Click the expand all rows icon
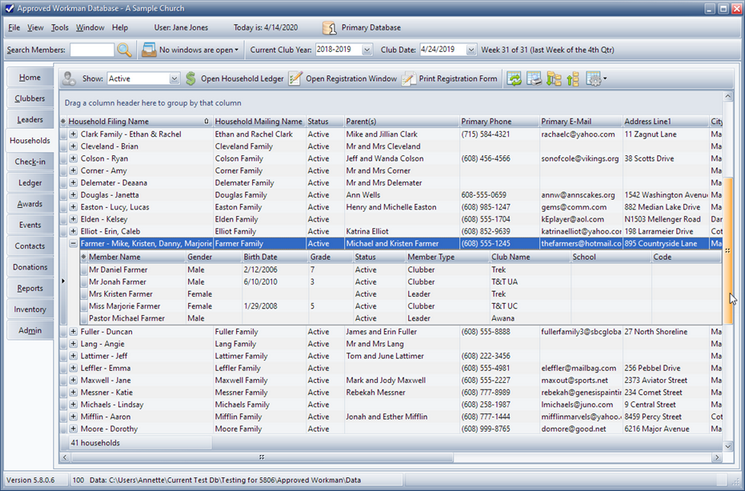745x491 pixels. [555, 78]
